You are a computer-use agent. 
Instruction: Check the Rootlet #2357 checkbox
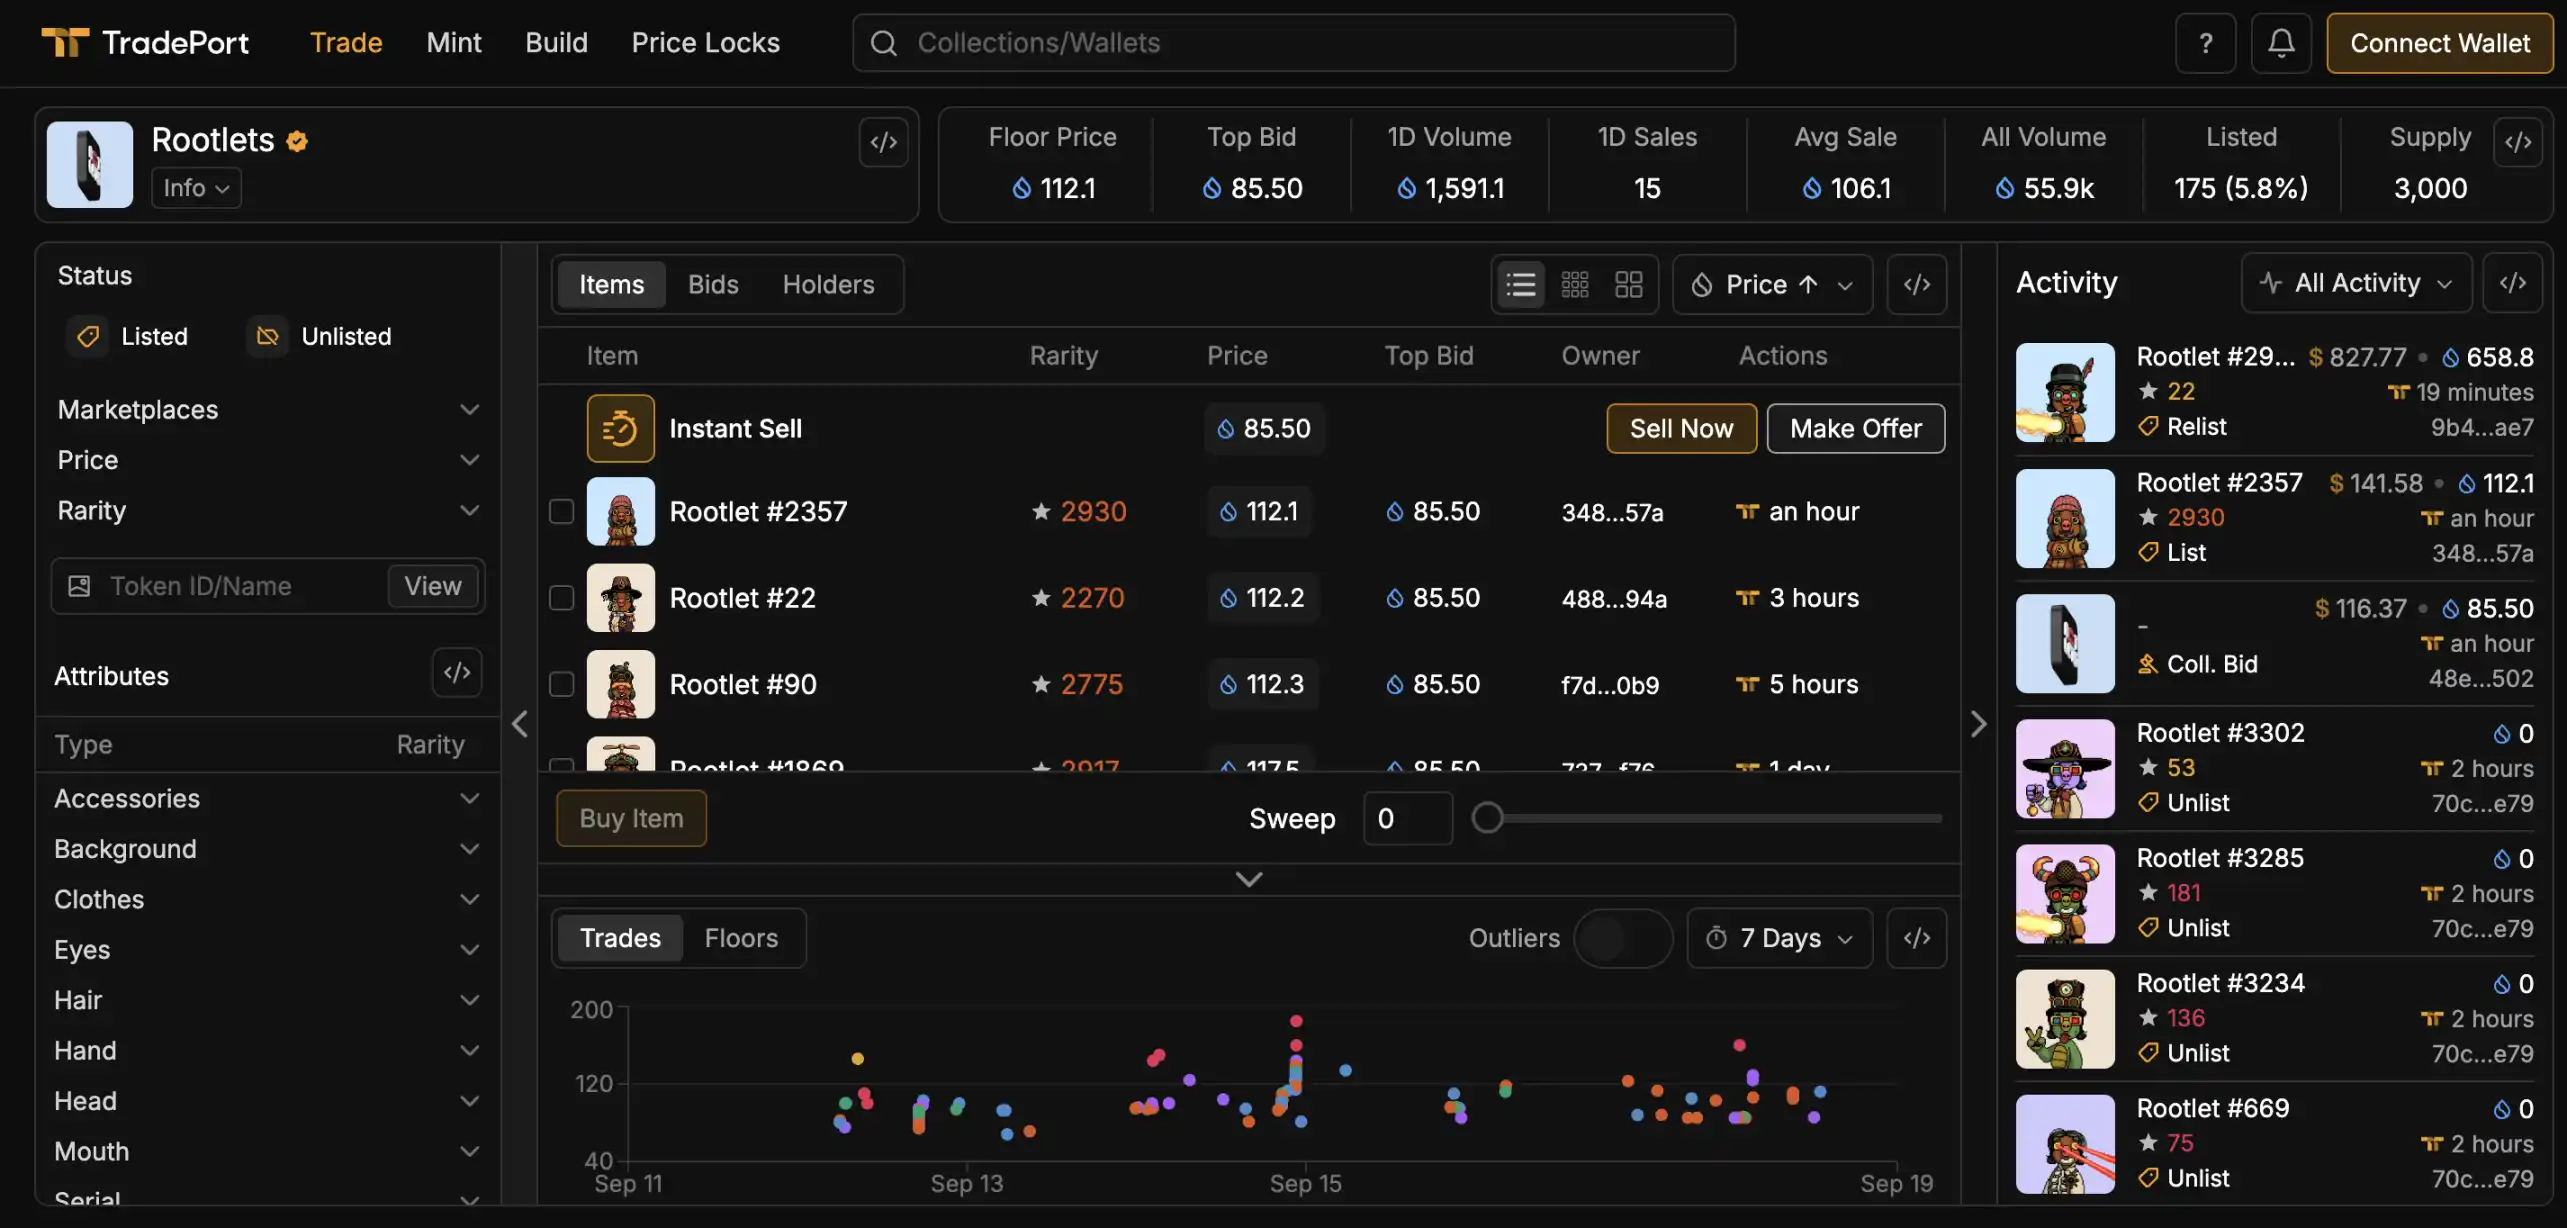point(561,512)
